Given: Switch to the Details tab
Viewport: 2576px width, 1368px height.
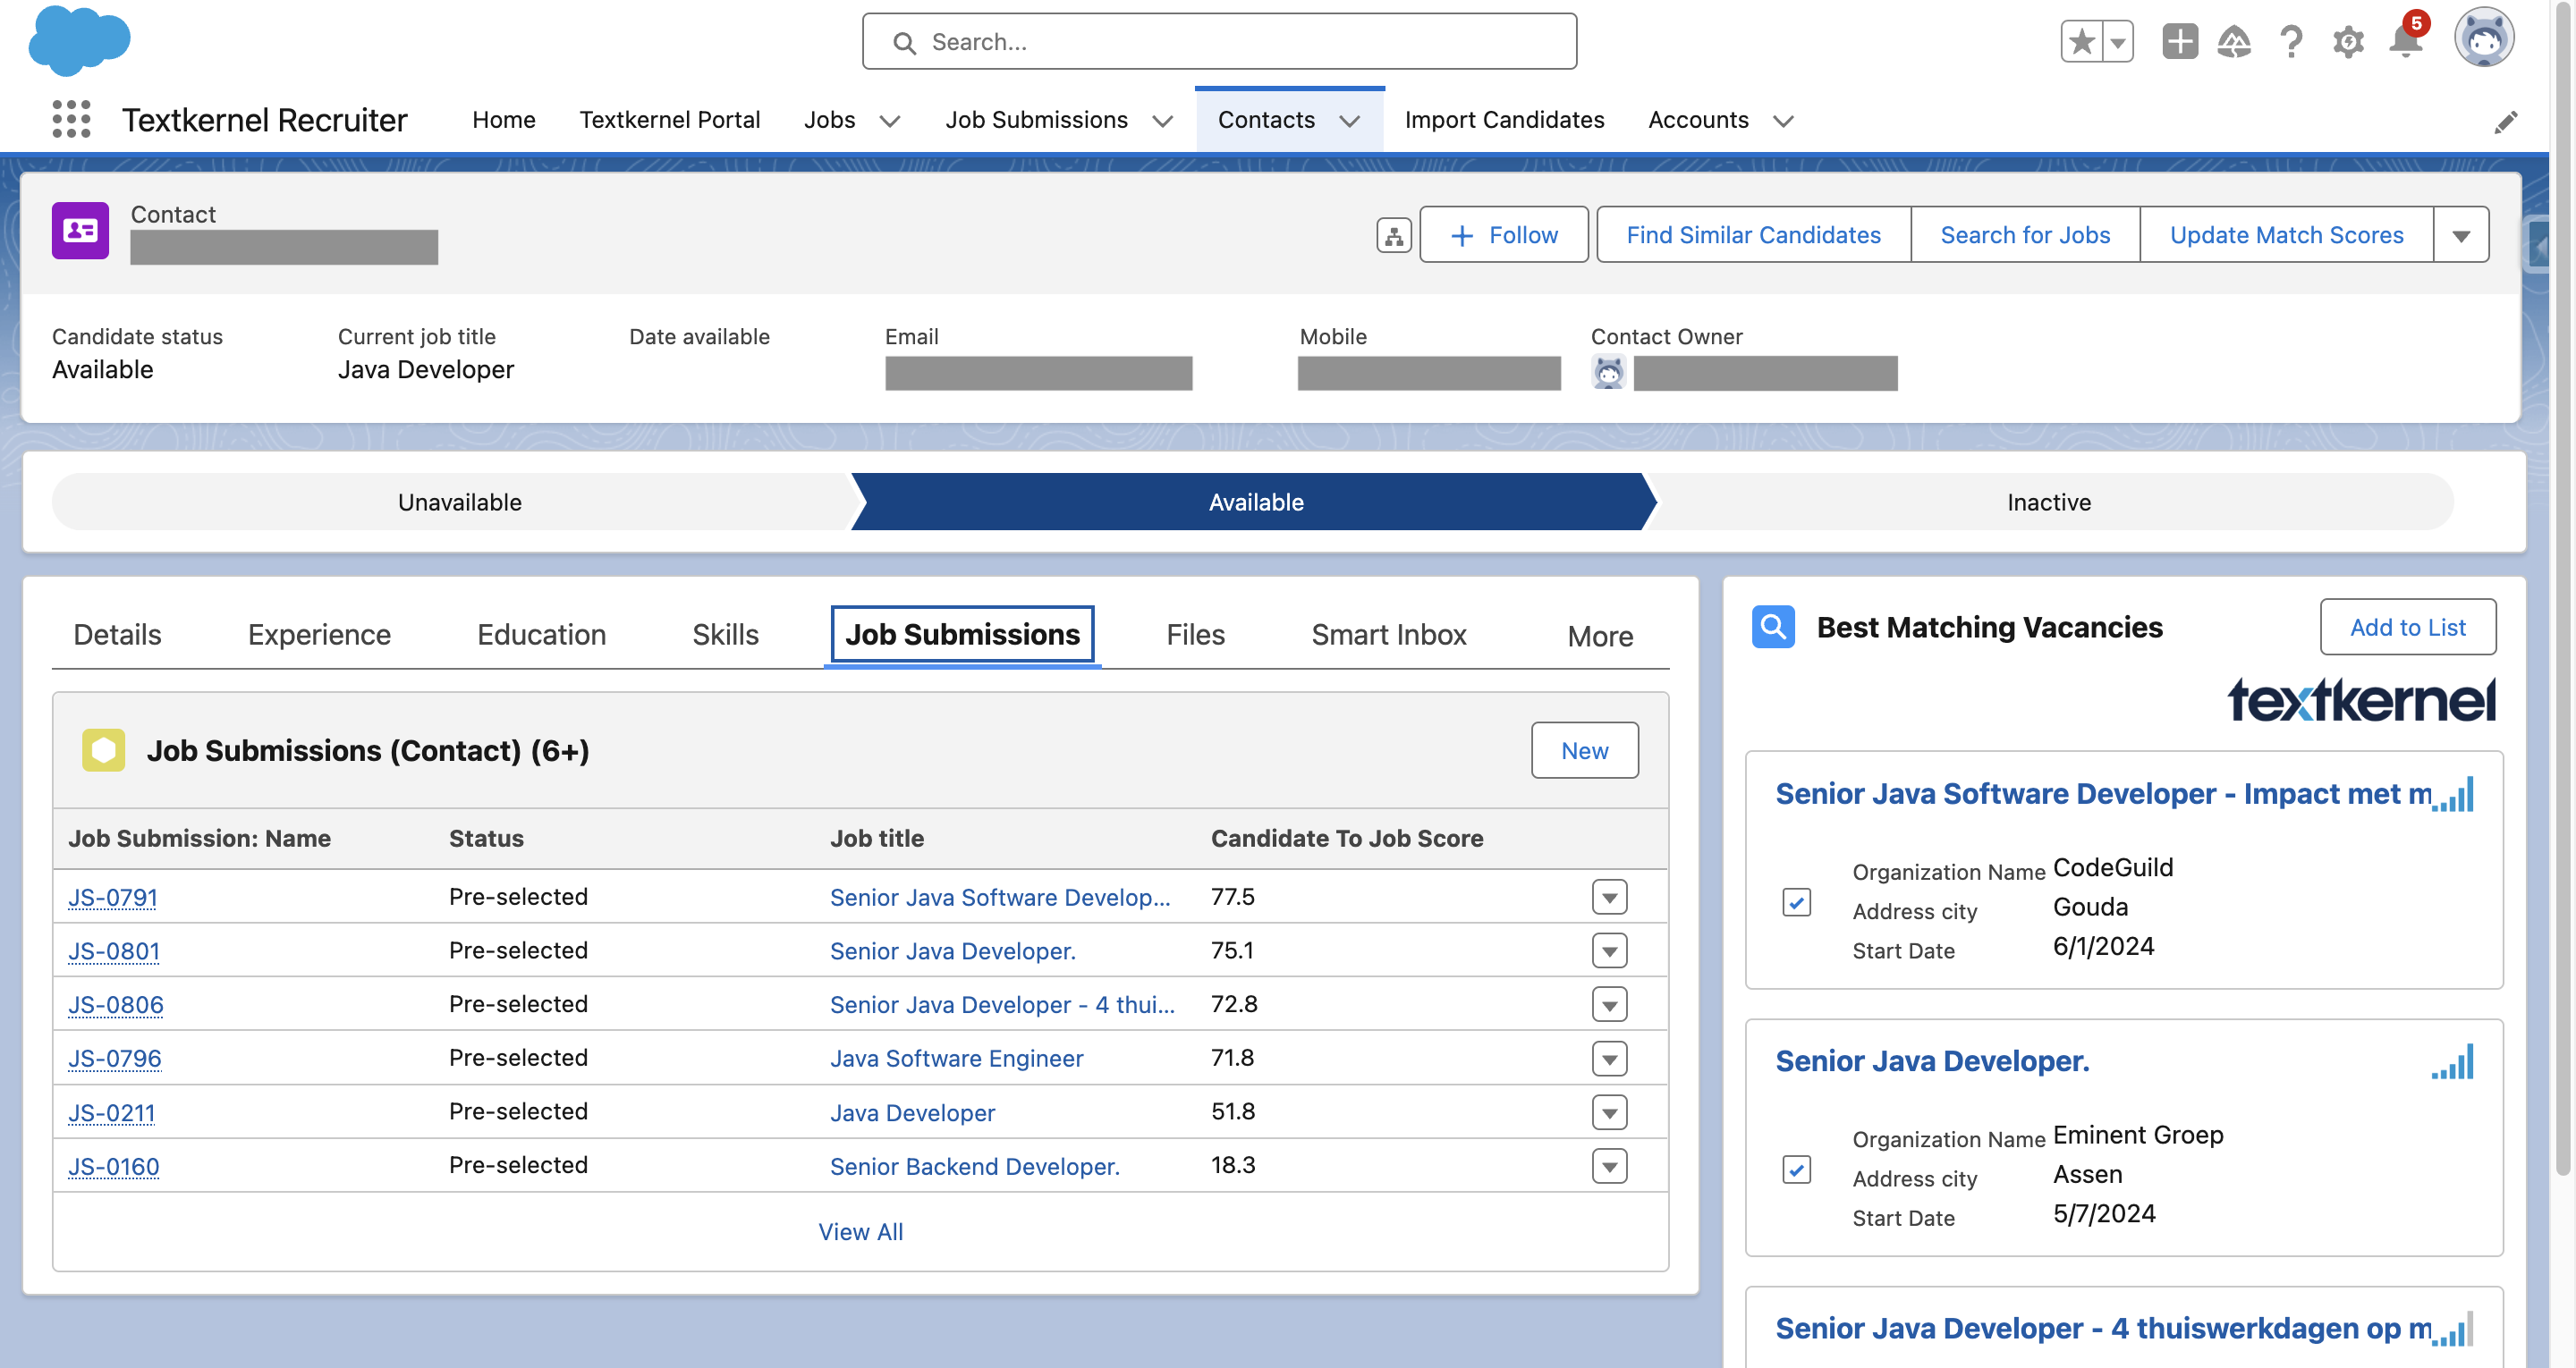Looking at the screenshot, I should (117, 634).
